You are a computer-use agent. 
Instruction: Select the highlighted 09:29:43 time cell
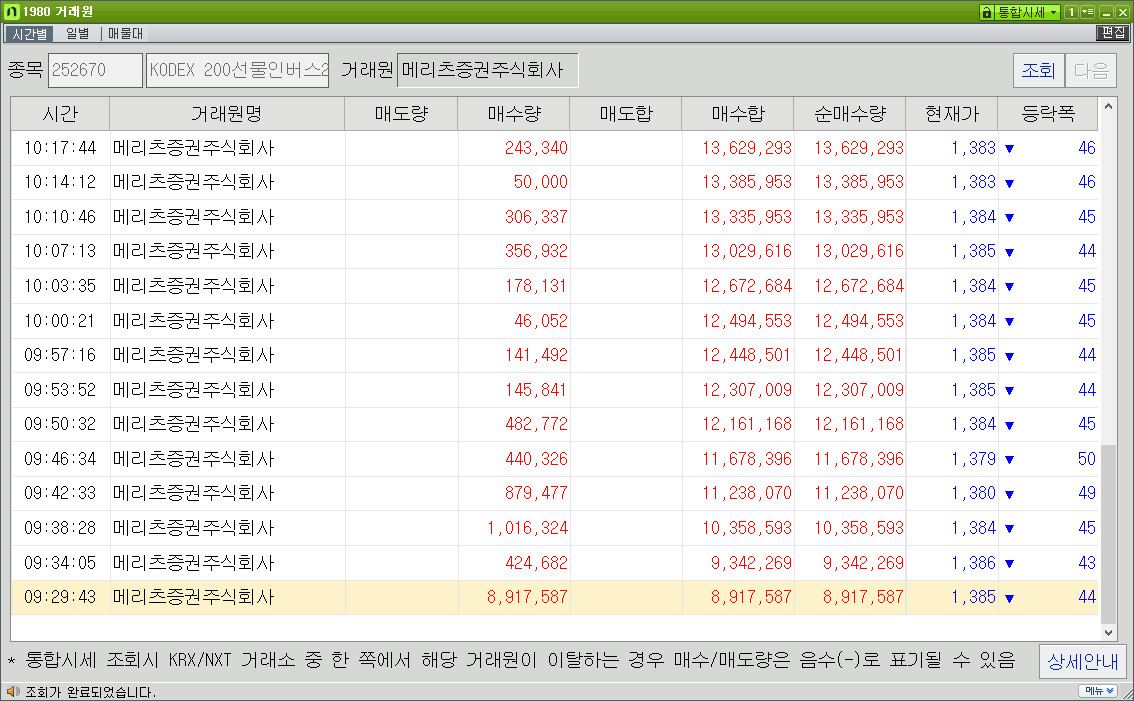(x=60, y=598)
